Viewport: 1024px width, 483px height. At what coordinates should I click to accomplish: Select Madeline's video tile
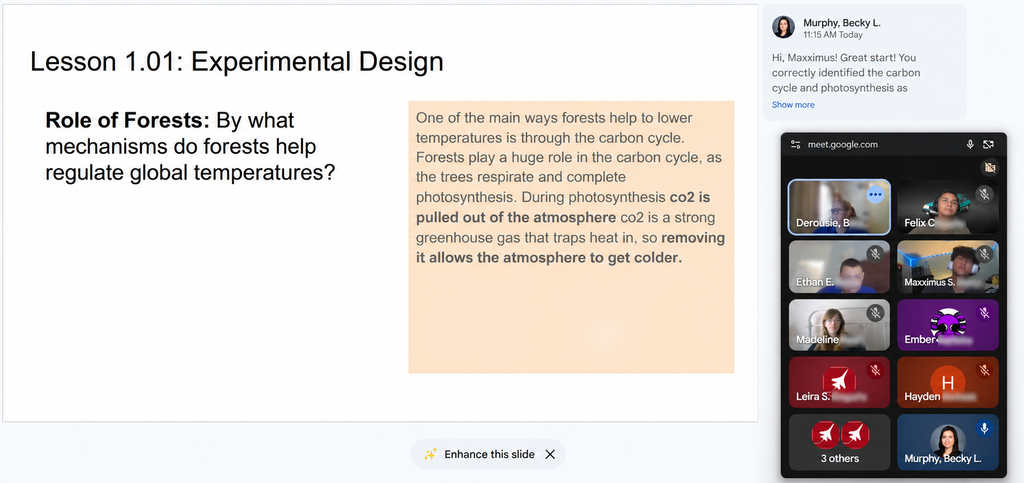pos(839,325)
